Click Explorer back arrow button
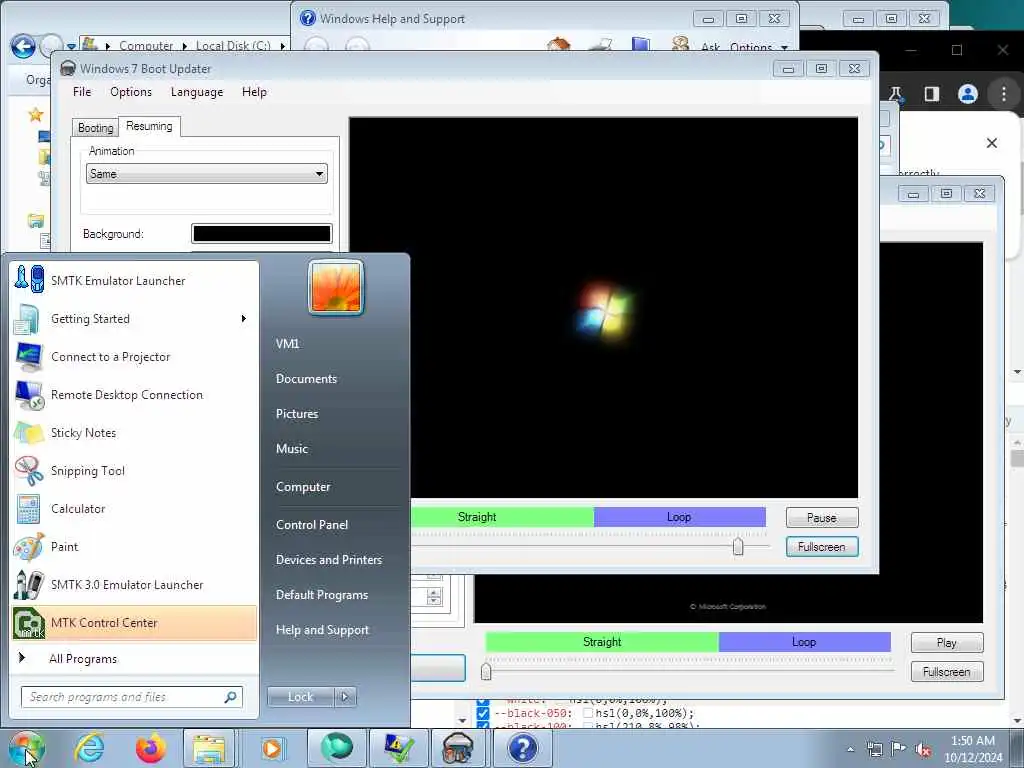 coord(23,46)
